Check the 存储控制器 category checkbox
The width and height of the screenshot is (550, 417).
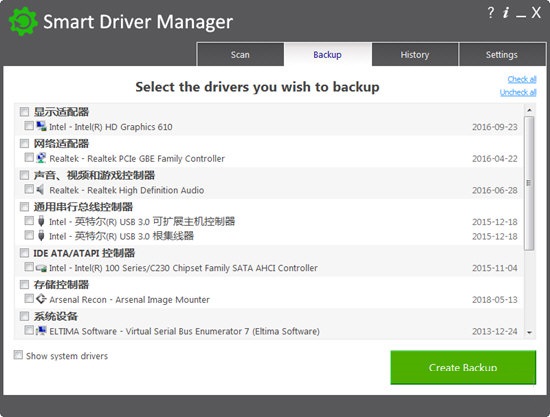pos(24,284)
